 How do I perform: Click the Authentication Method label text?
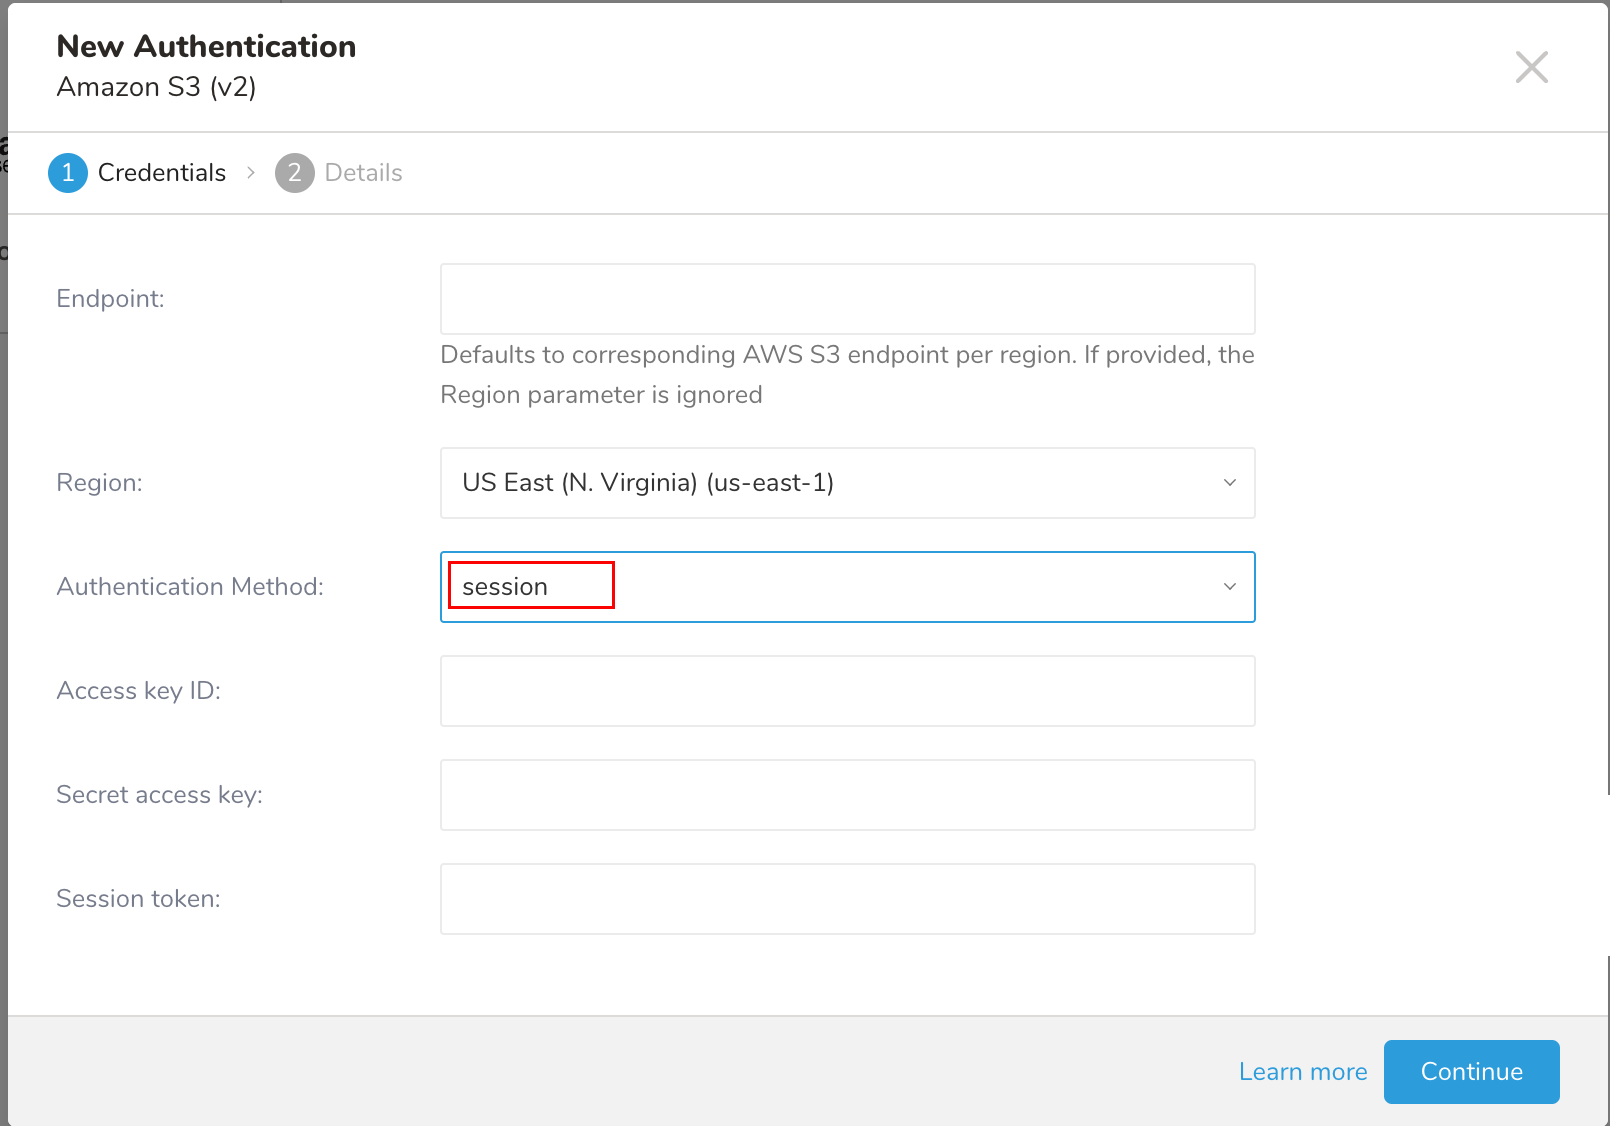click(190, 587)
